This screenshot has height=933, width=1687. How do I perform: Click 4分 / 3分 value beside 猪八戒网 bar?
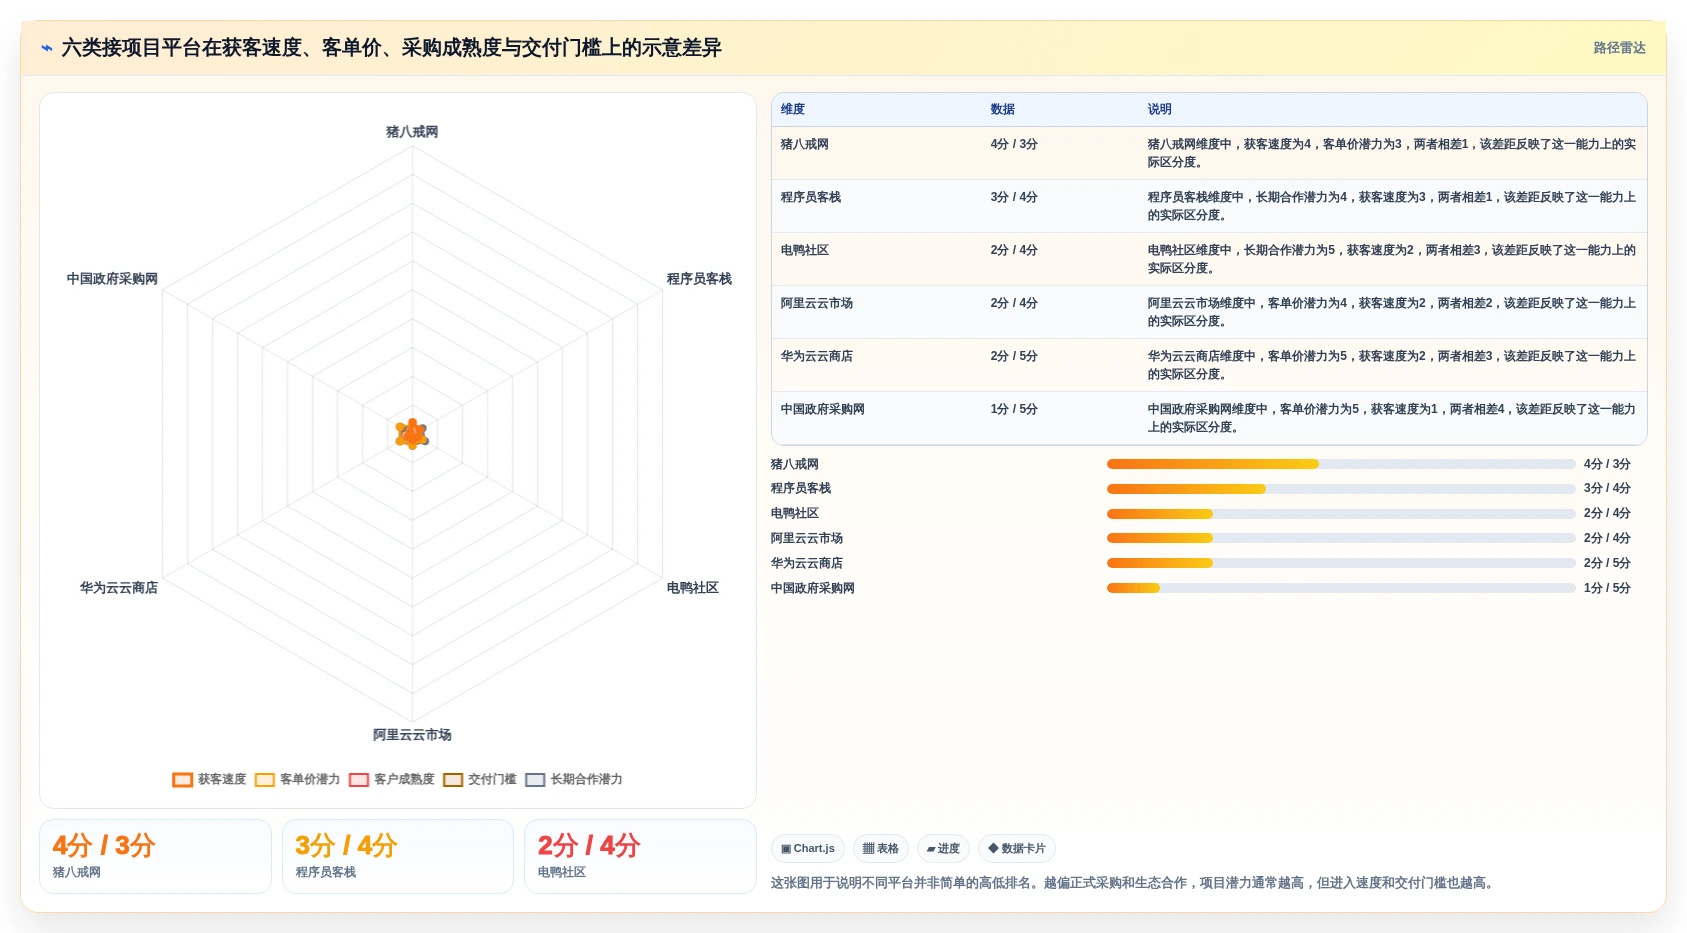coord(1607,464)
